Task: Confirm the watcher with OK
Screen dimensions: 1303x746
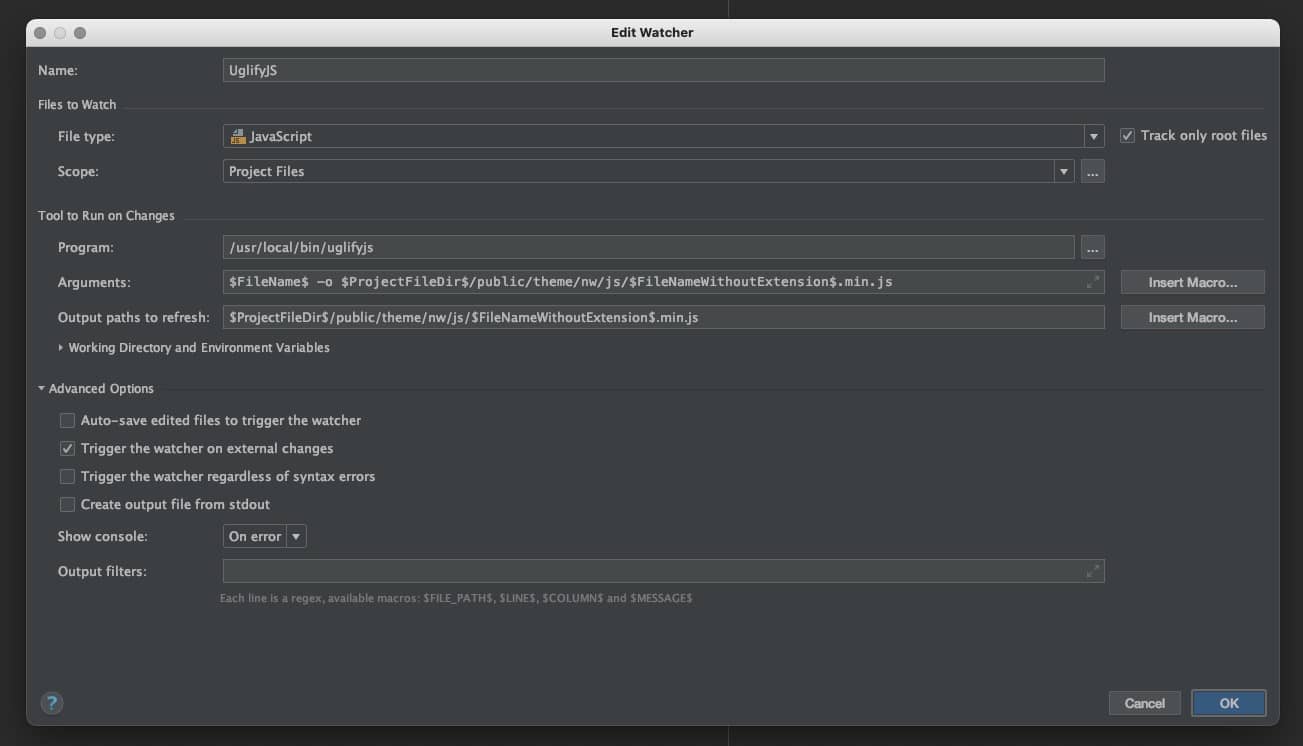Action: click(x=1229, y=703)
